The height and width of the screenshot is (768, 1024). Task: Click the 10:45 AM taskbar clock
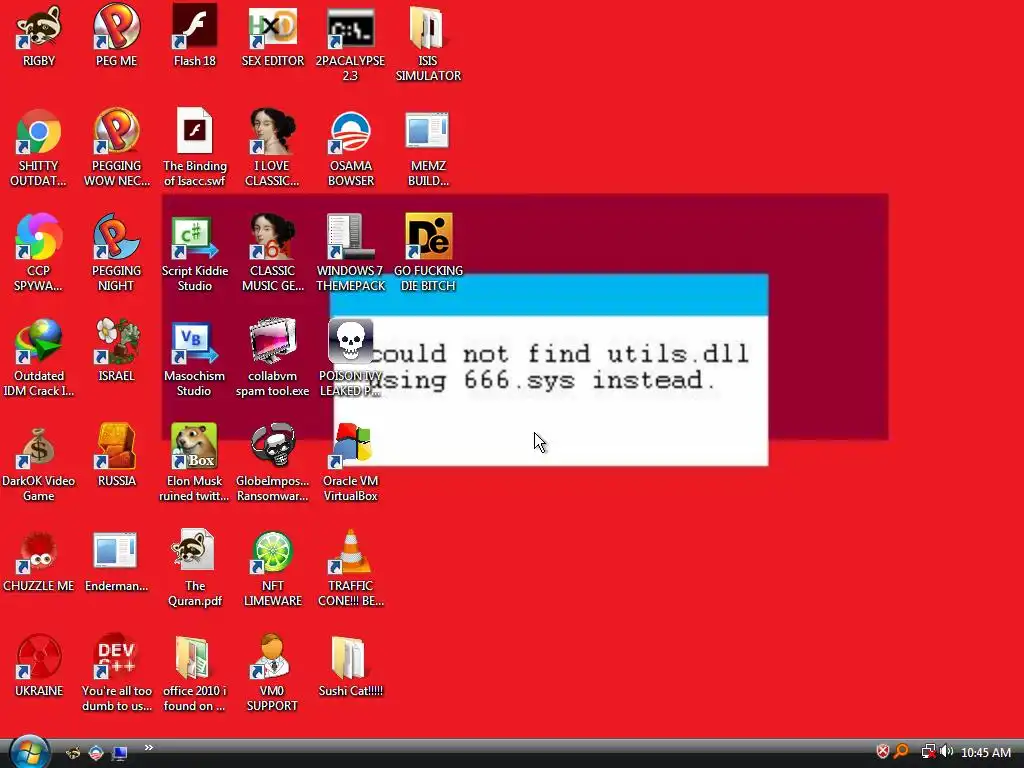[985, 753]
